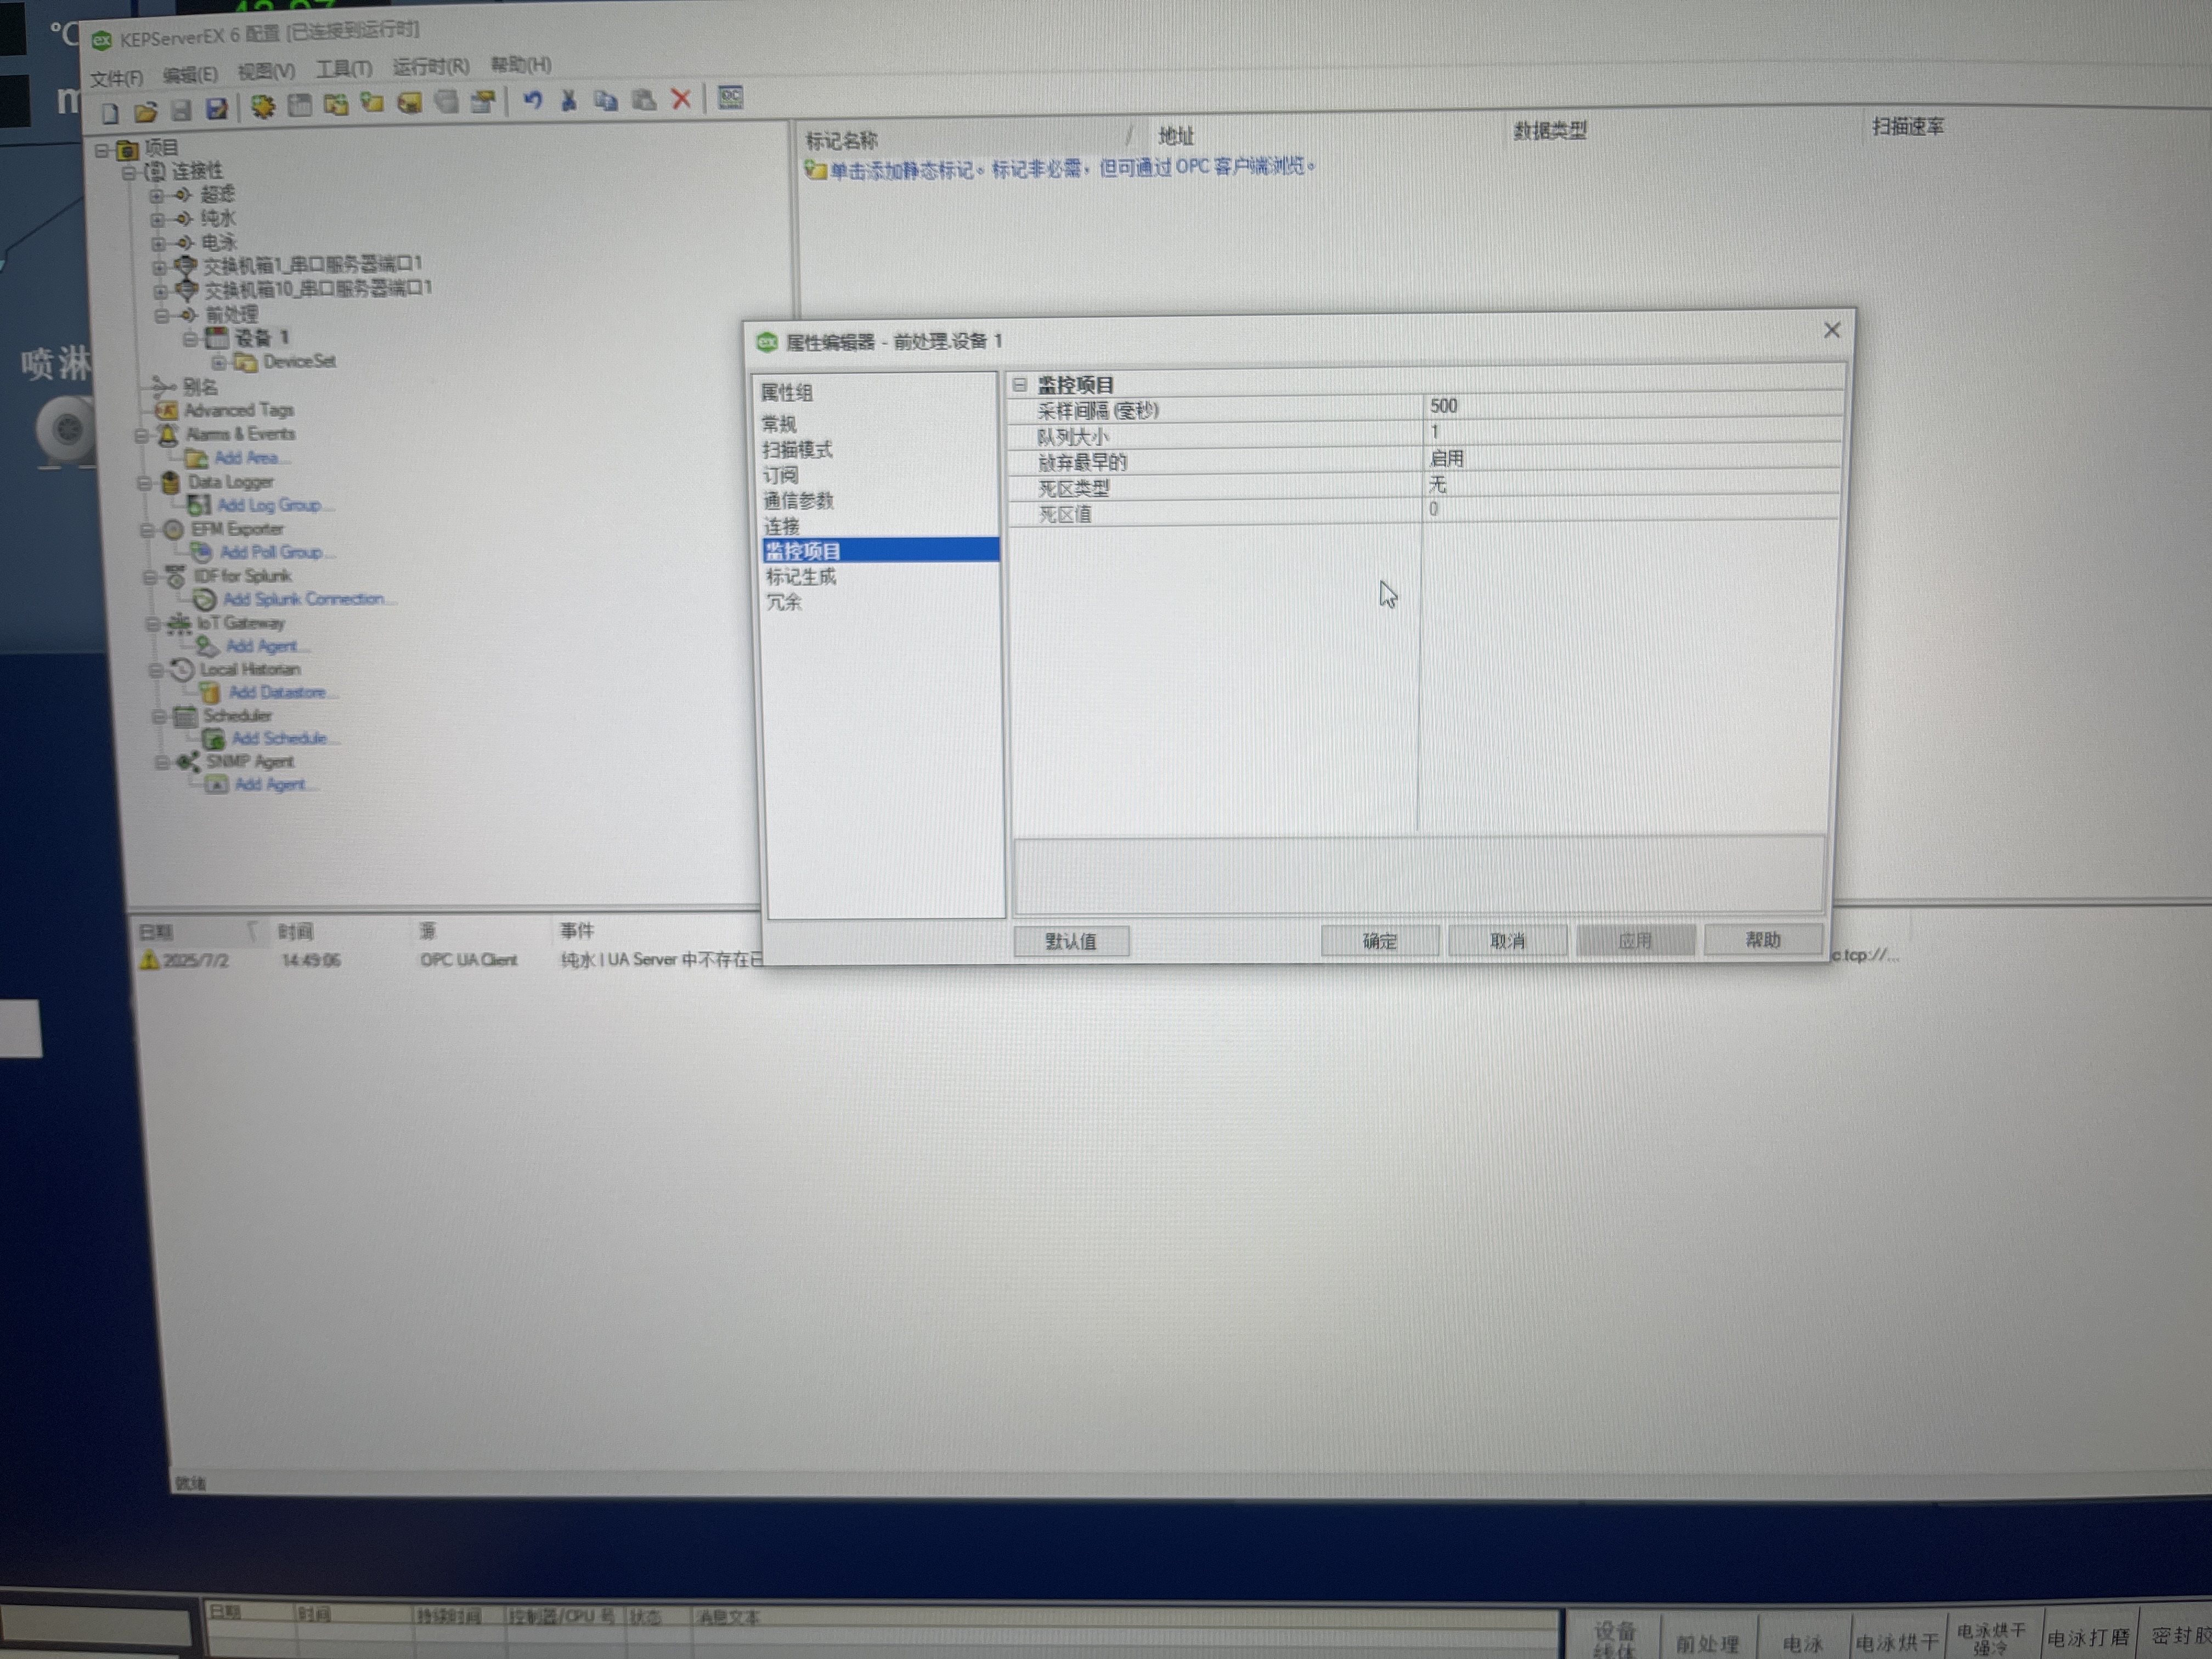
Task: Click the New Project toolbar icon
Action: (110, 112)
